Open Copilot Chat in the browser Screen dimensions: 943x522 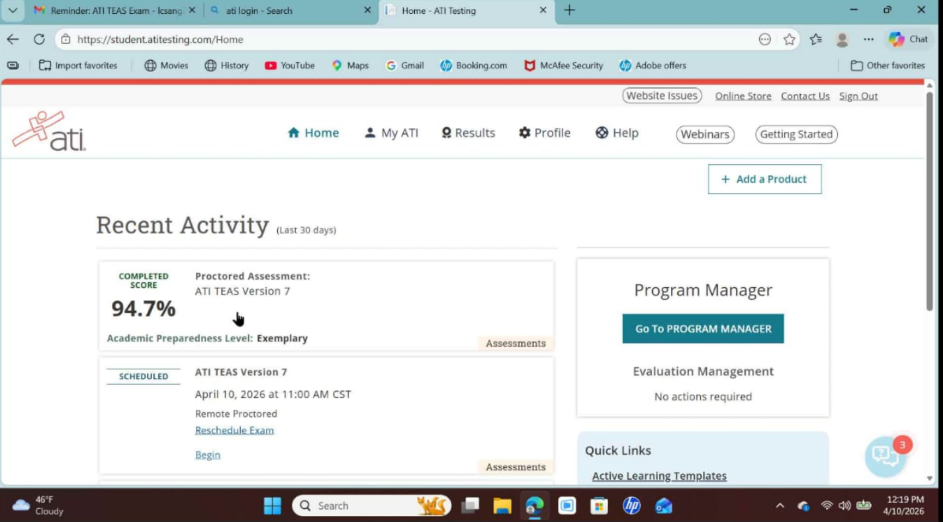point(909,39)
